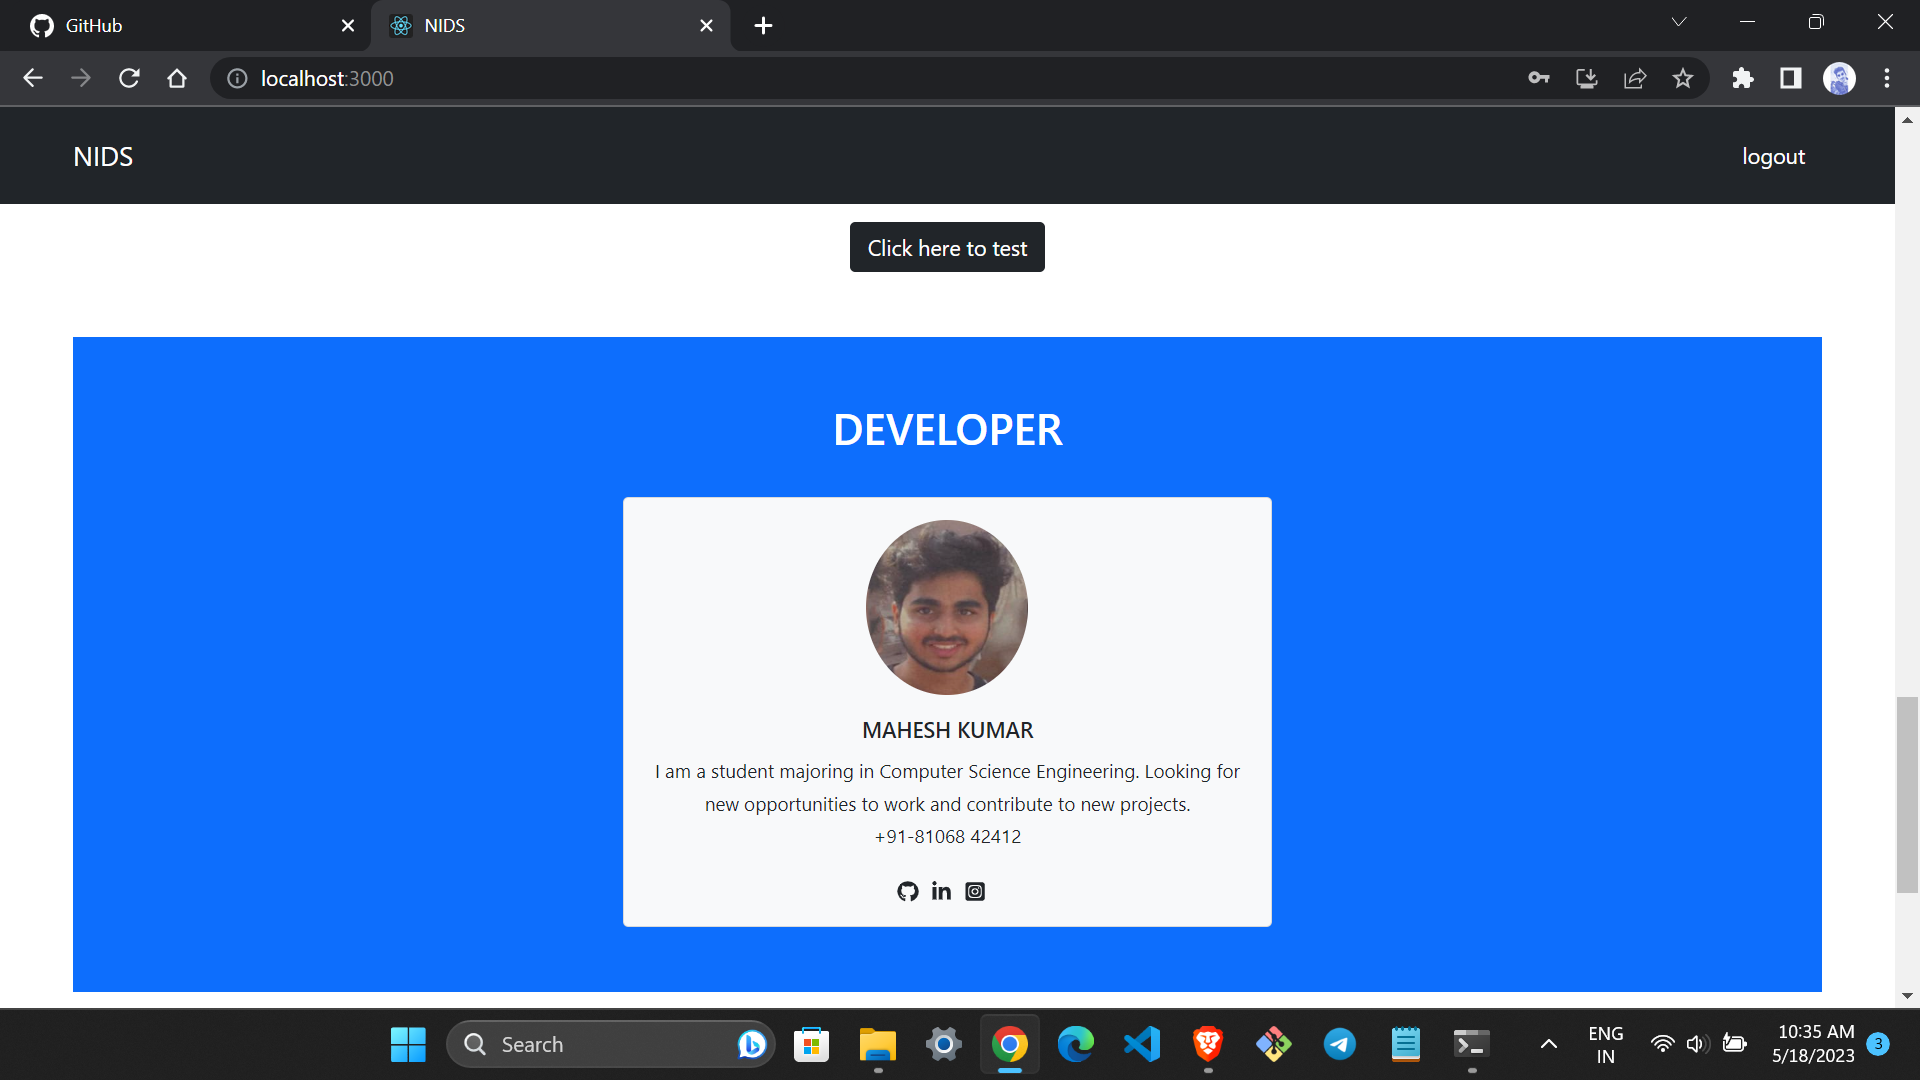Click the logout link
1920x1080 pixels.
[x=1773, y=156]
